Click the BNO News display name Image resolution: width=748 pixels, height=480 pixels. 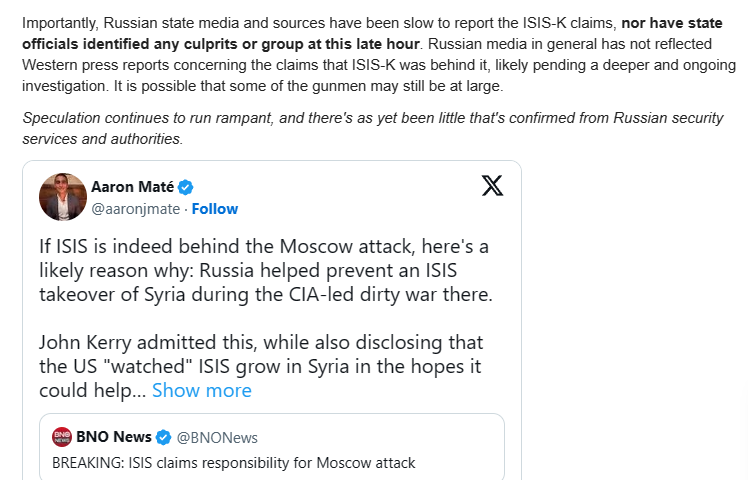click(x=114, y=437)
